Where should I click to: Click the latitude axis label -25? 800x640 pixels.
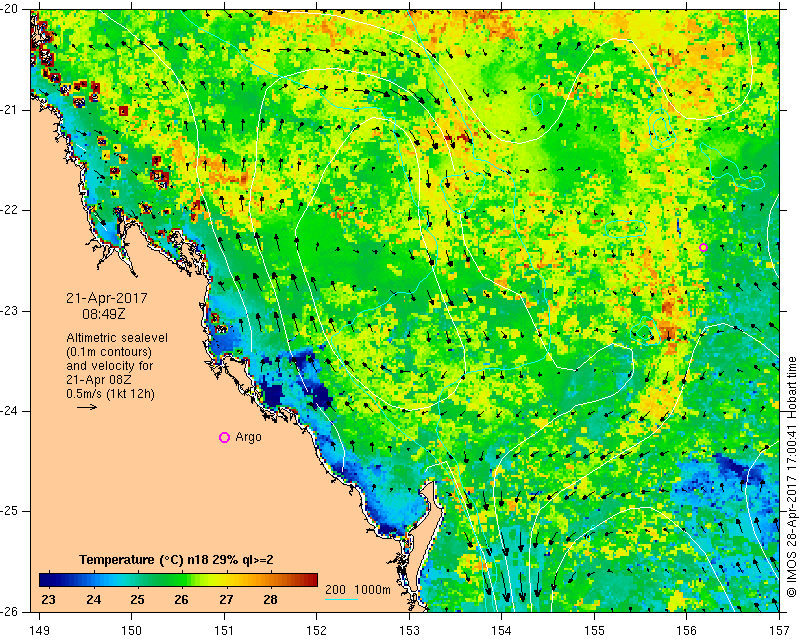click(x=10, y=511)
